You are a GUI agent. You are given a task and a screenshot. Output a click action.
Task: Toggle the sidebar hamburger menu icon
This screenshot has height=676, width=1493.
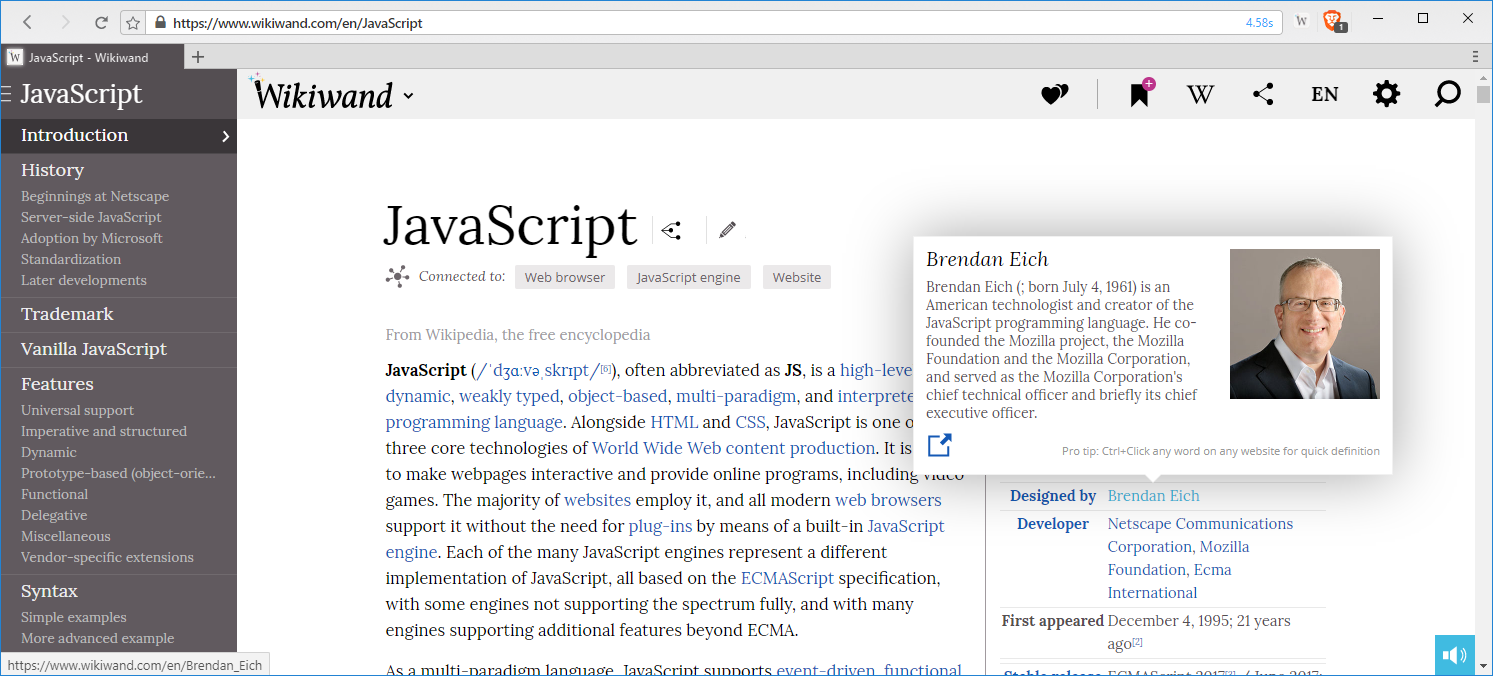coord(7,94)
